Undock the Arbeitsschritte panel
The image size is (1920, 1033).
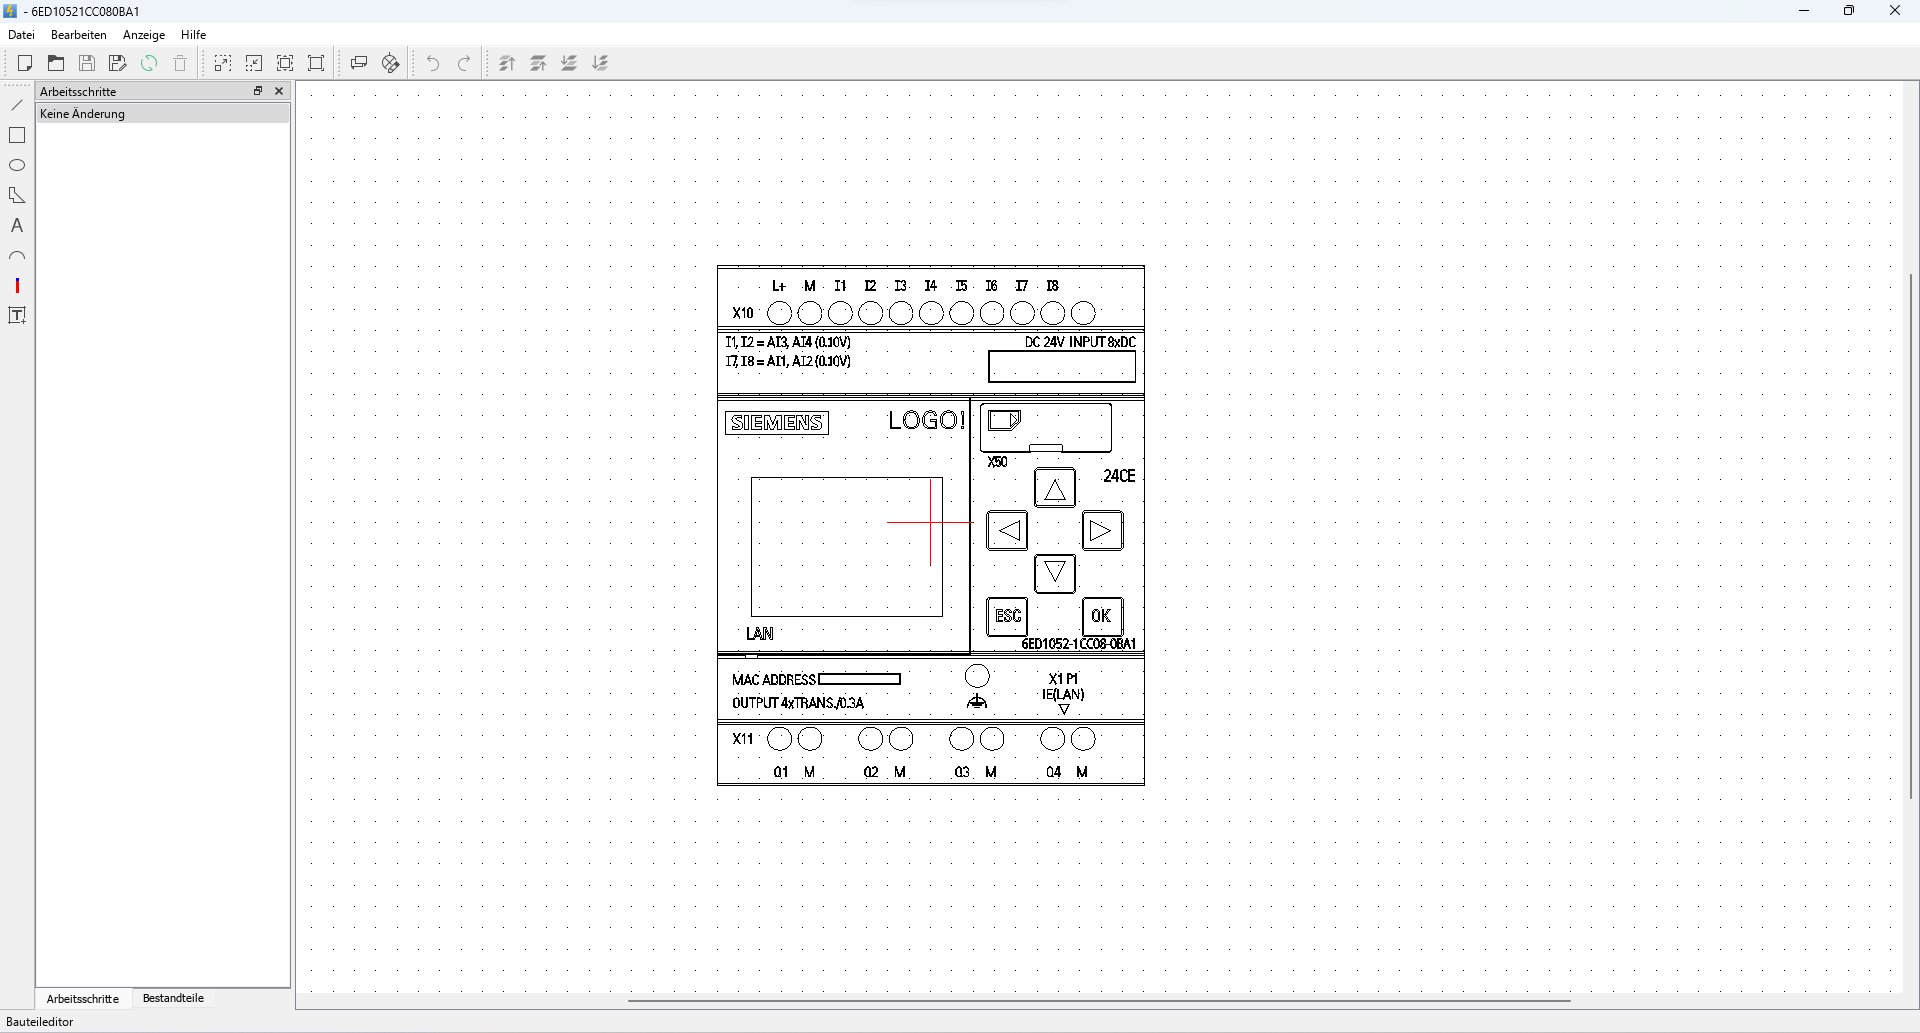click(258, 91)
